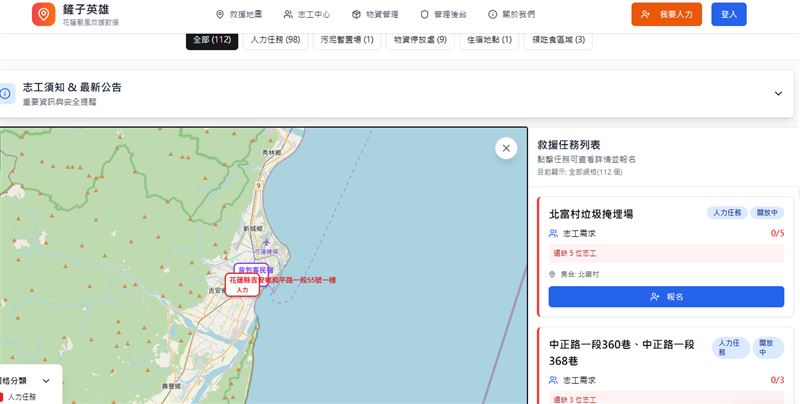This screenshot has height=404, width=800.
Task: Click the route 9 highway shield on map
Action: click(259, 186)
